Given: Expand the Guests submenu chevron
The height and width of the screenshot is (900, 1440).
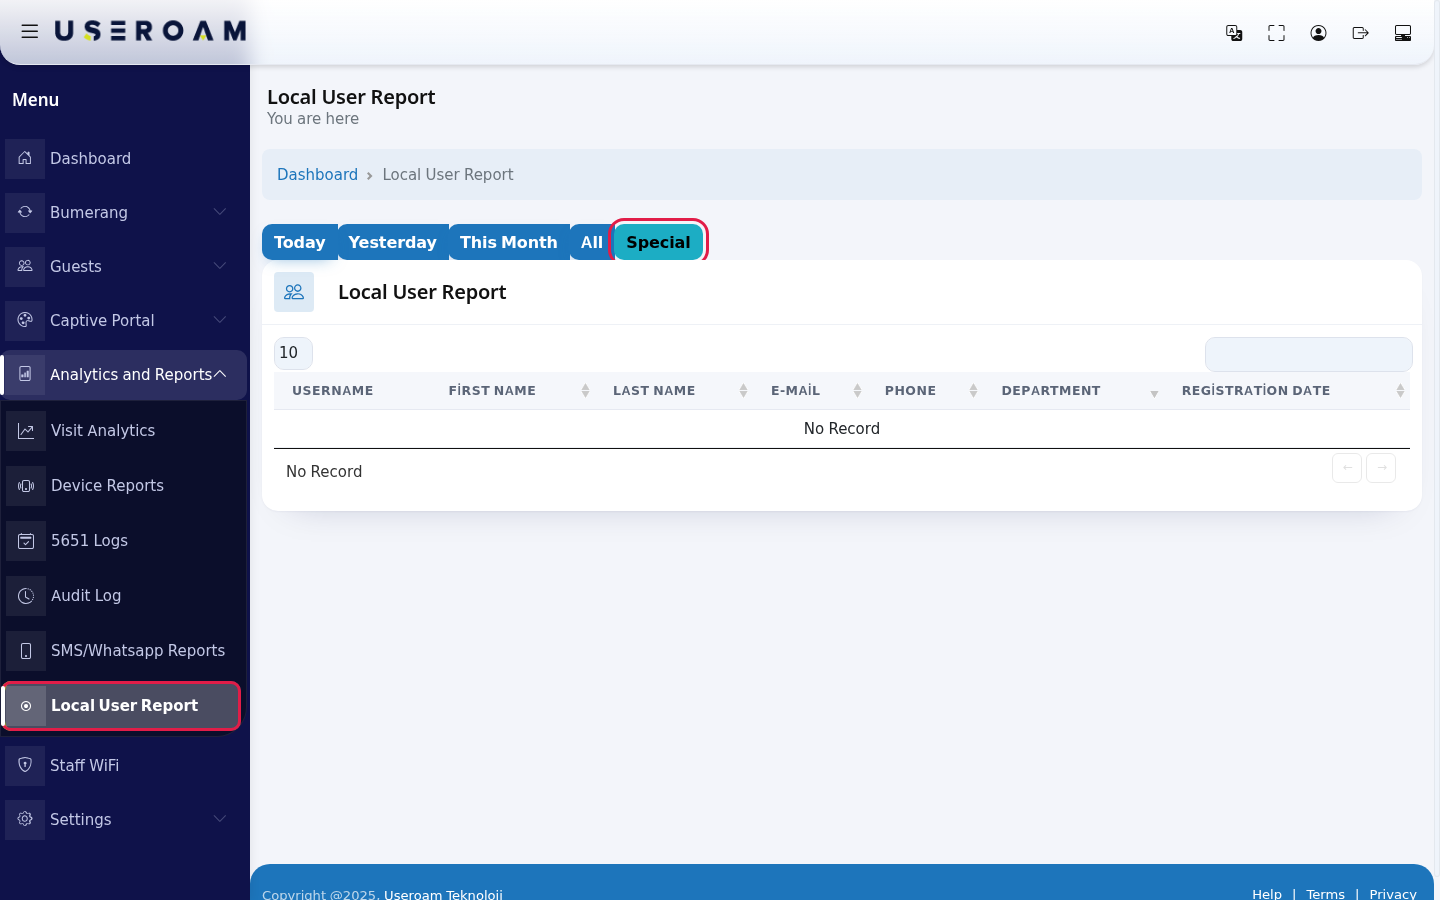Looking at the screenshot, I should point(220,266).
